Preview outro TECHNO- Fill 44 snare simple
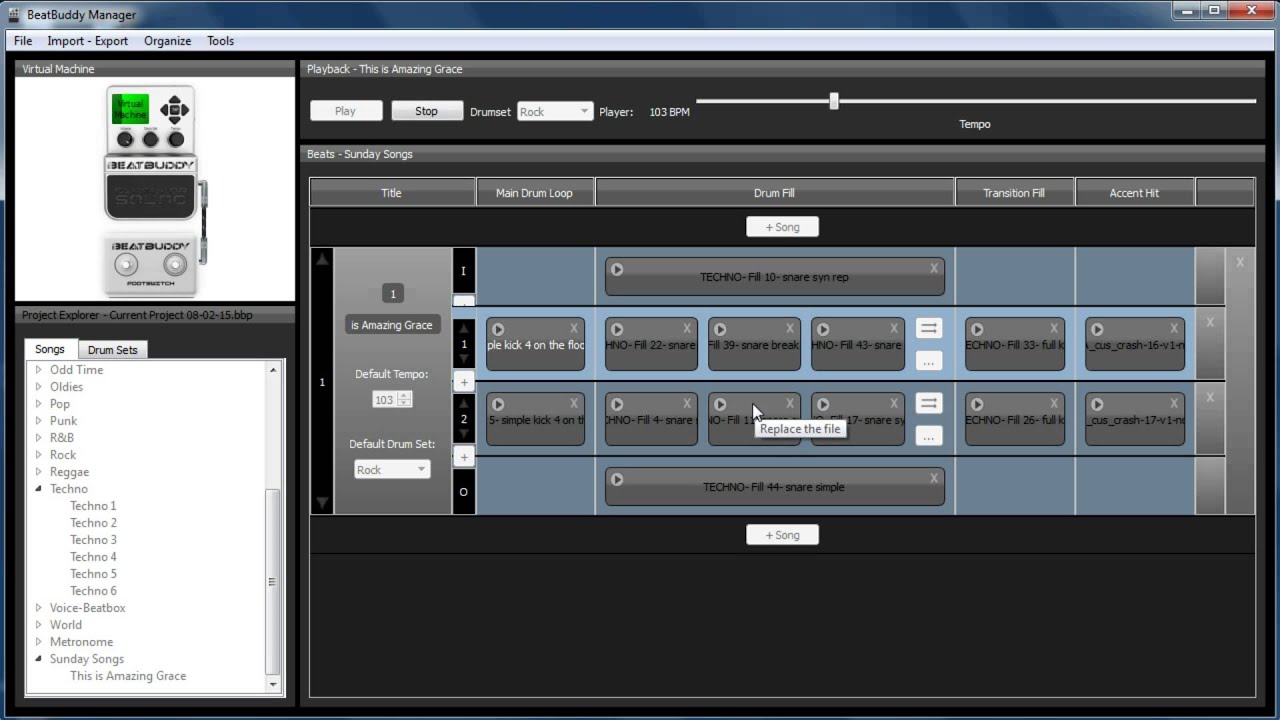 coord(617,479)
